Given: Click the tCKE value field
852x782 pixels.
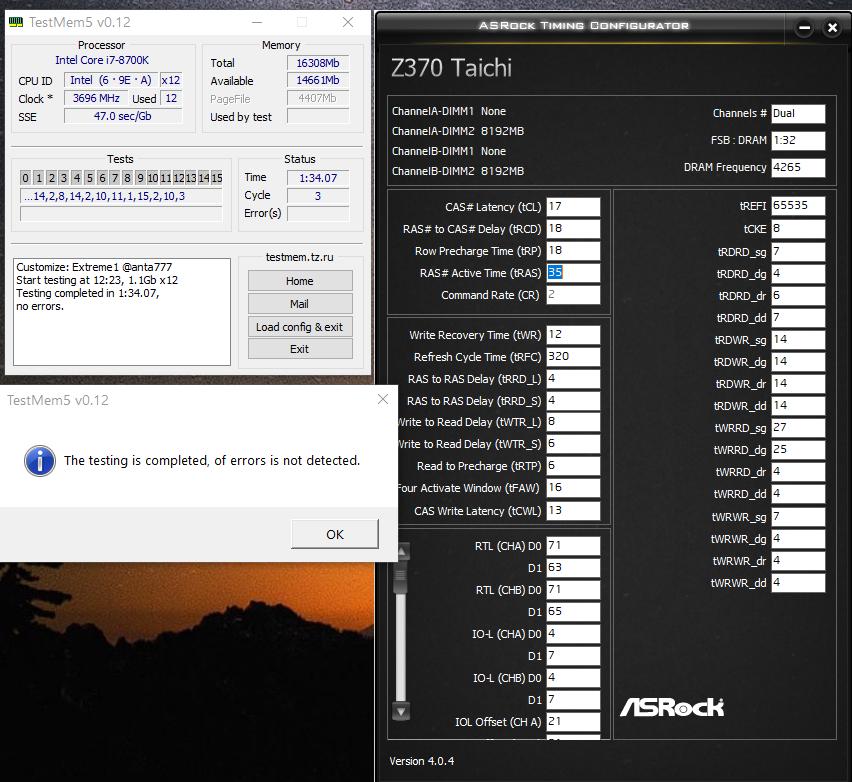Looking at the screenshot, I should 798,229.
